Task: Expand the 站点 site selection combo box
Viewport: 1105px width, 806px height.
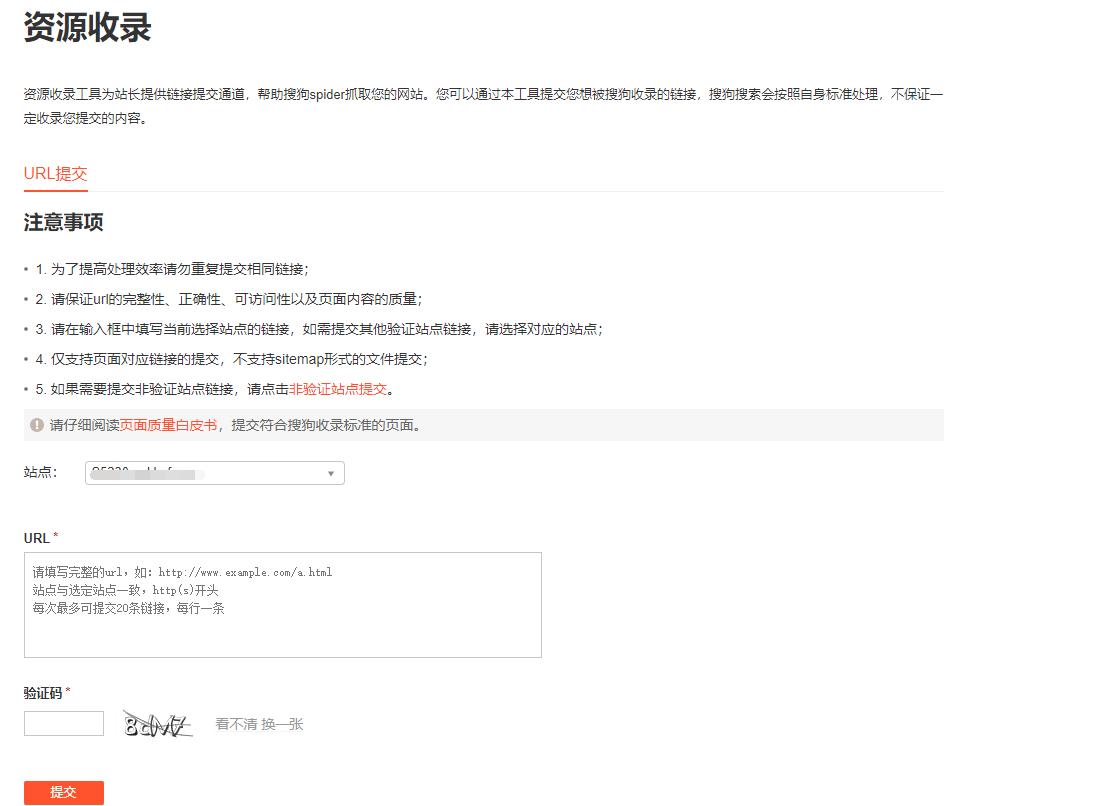Action: click(215, 473)
